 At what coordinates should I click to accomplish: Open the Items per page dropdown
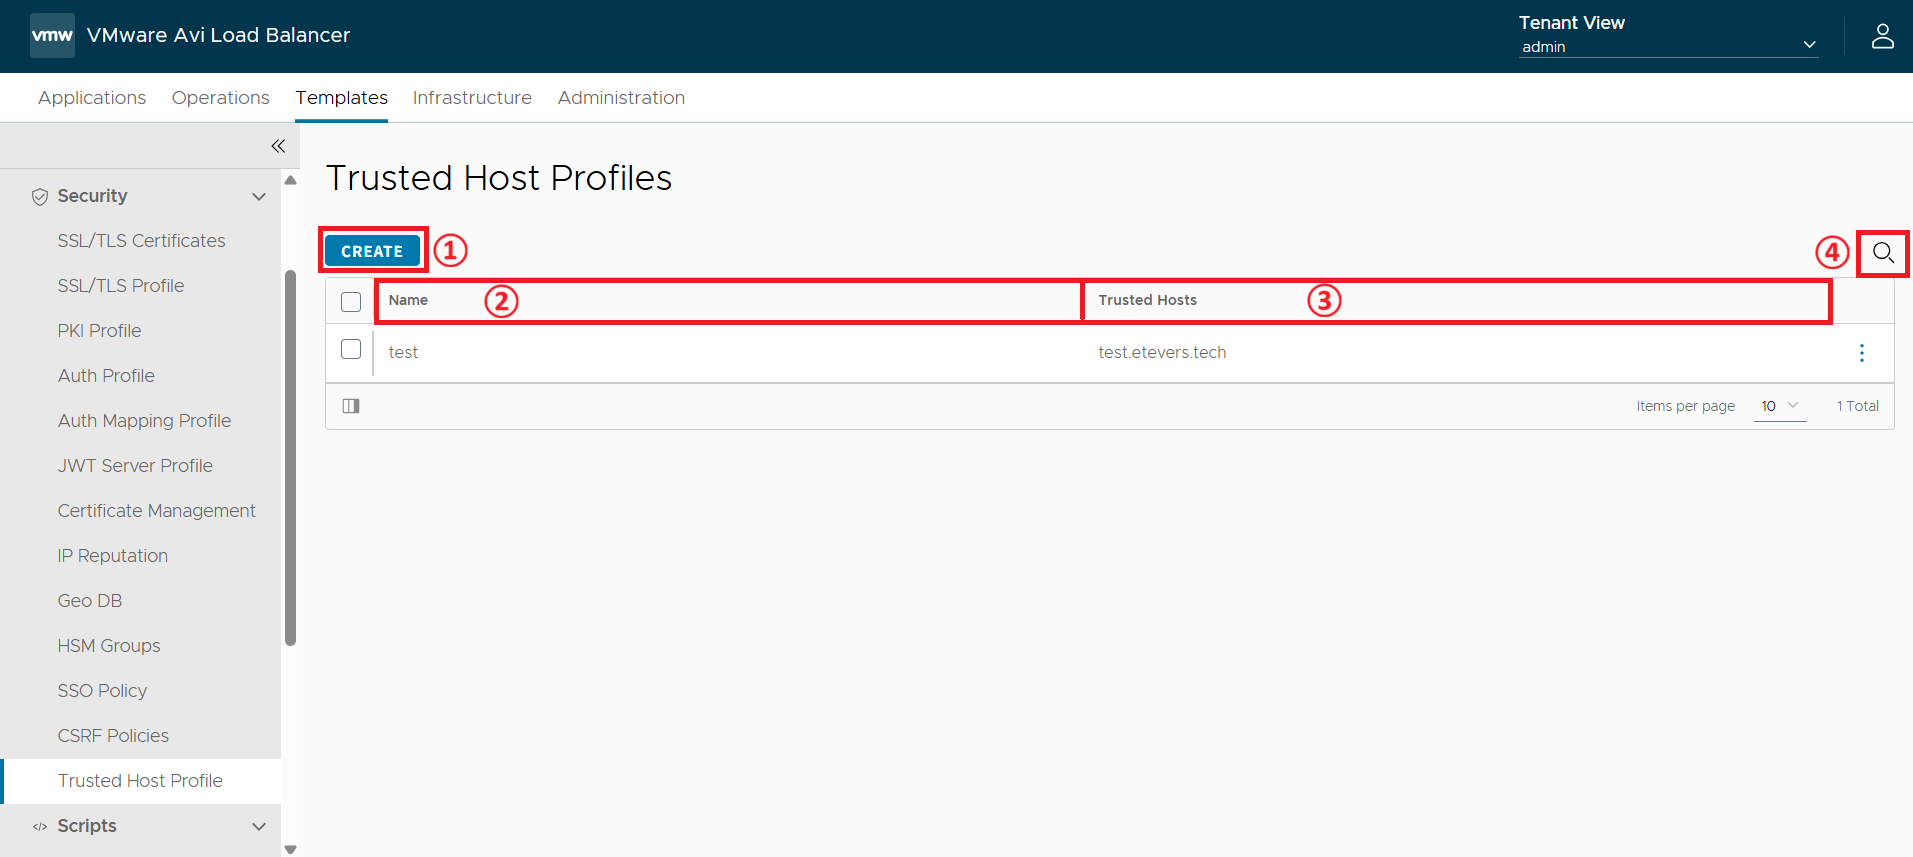(1780, 406)
